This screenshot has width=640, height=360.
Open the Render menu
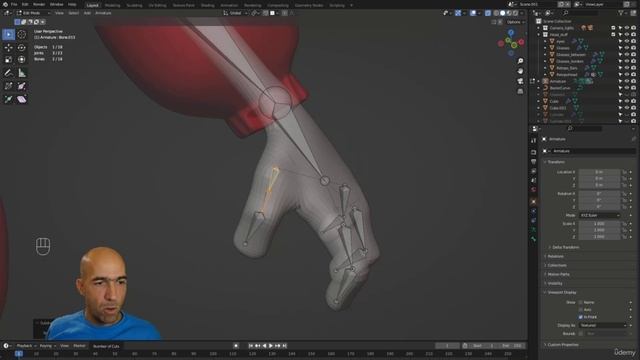pos(39,4)
